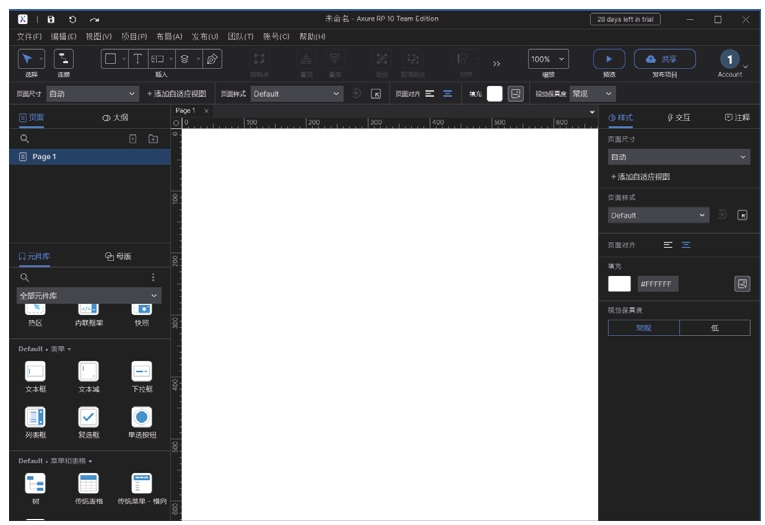Set 视觉保真度 to 常规 in style panel

tap(643, 327)
